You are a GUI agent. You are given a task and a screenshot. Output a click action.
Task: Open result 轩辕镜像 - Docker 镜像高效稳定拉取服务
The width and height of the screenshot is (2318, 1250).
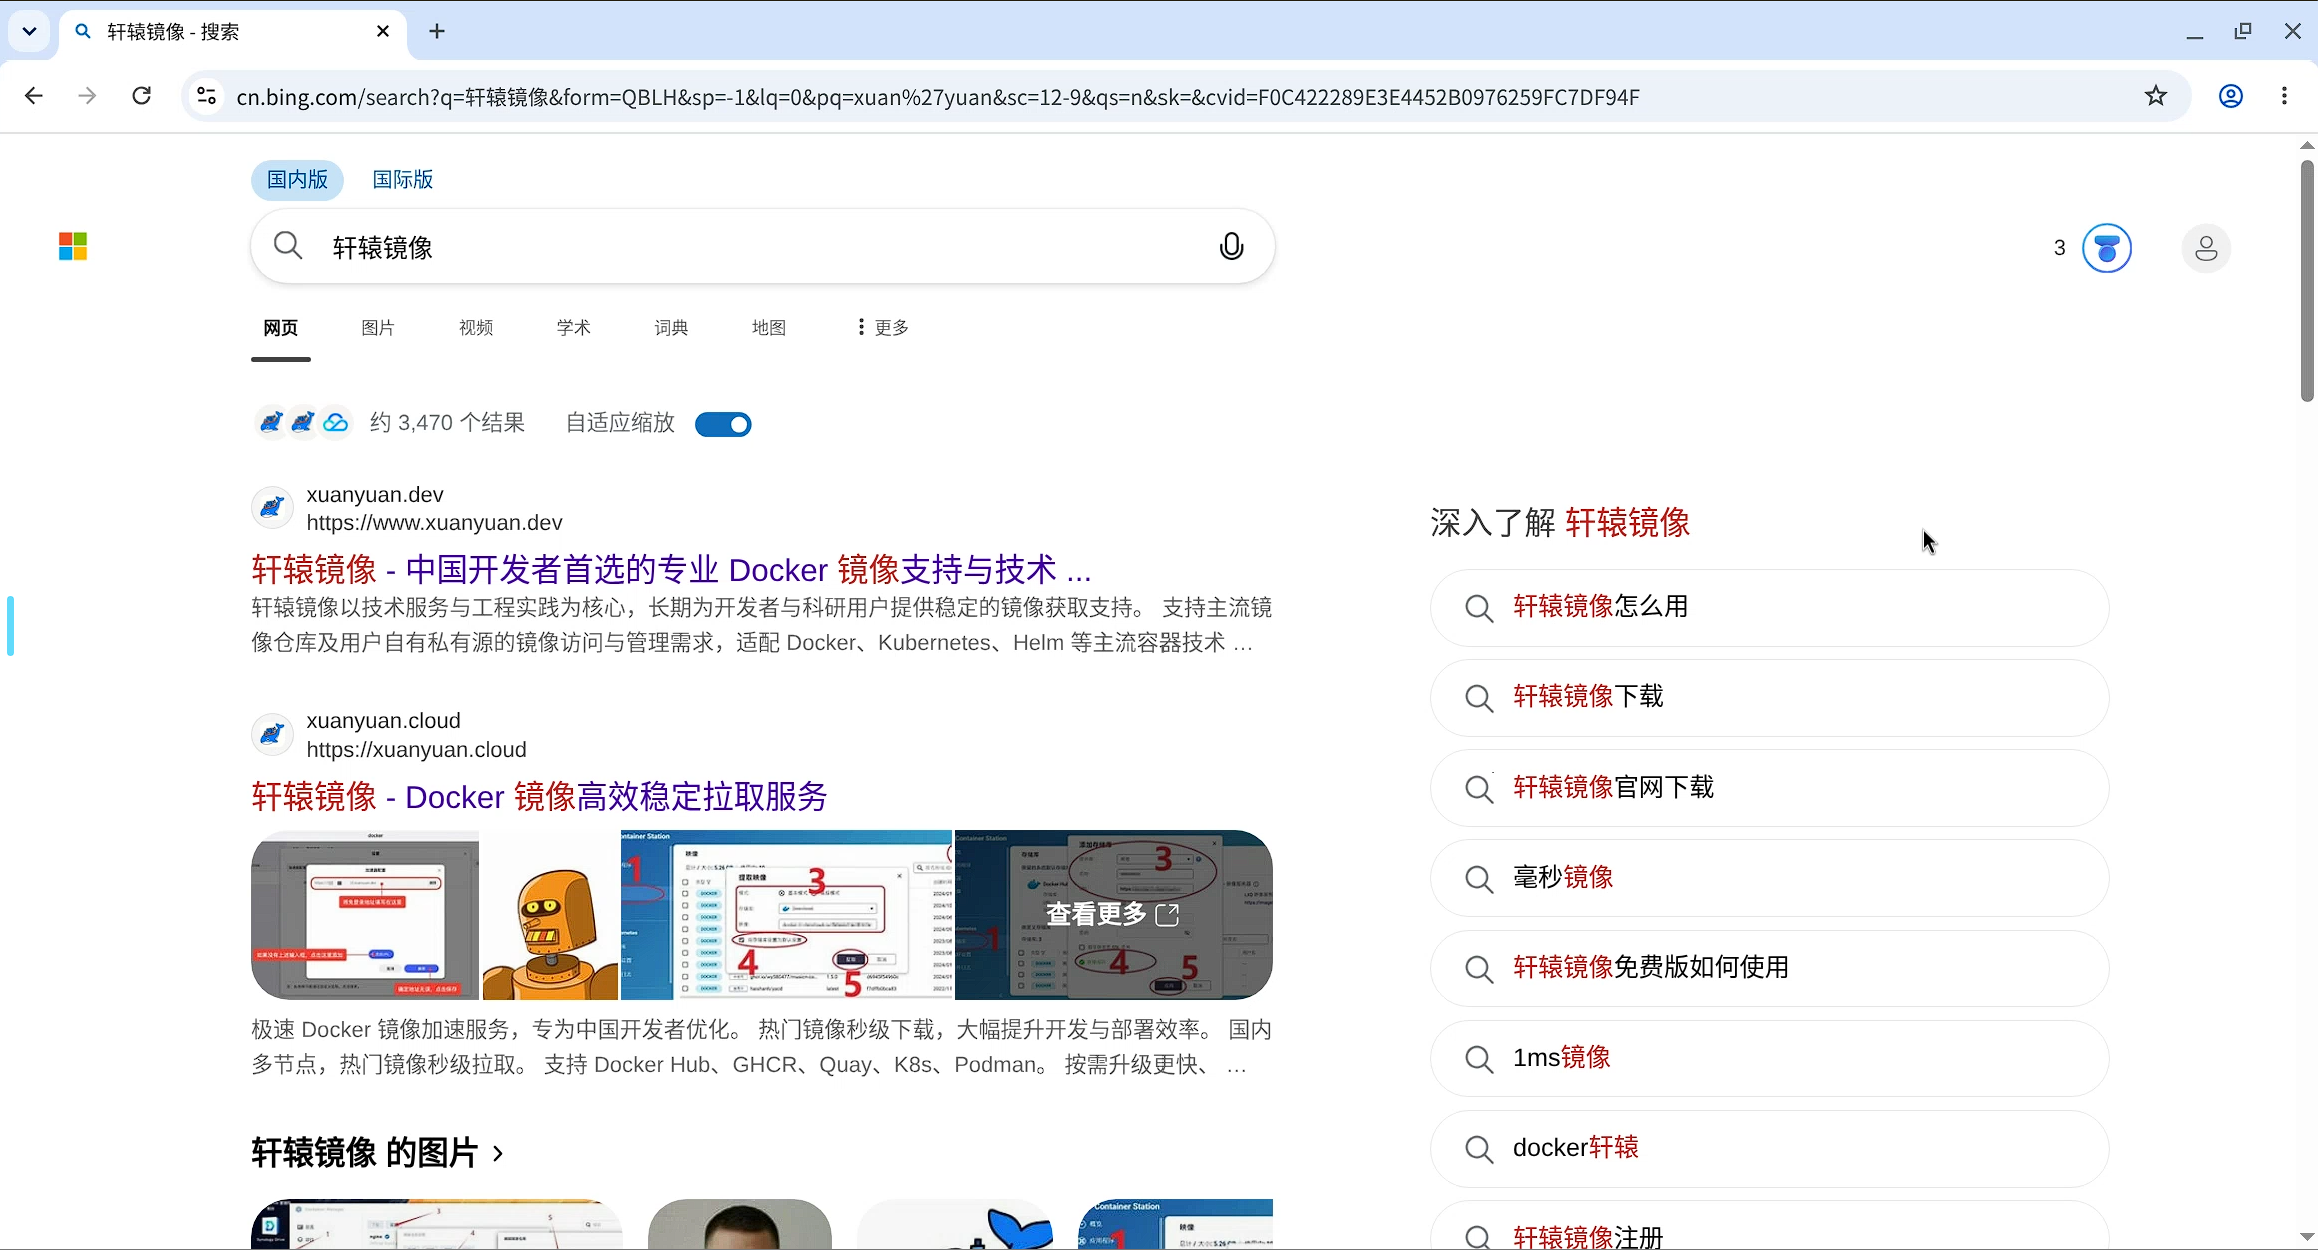539,797
